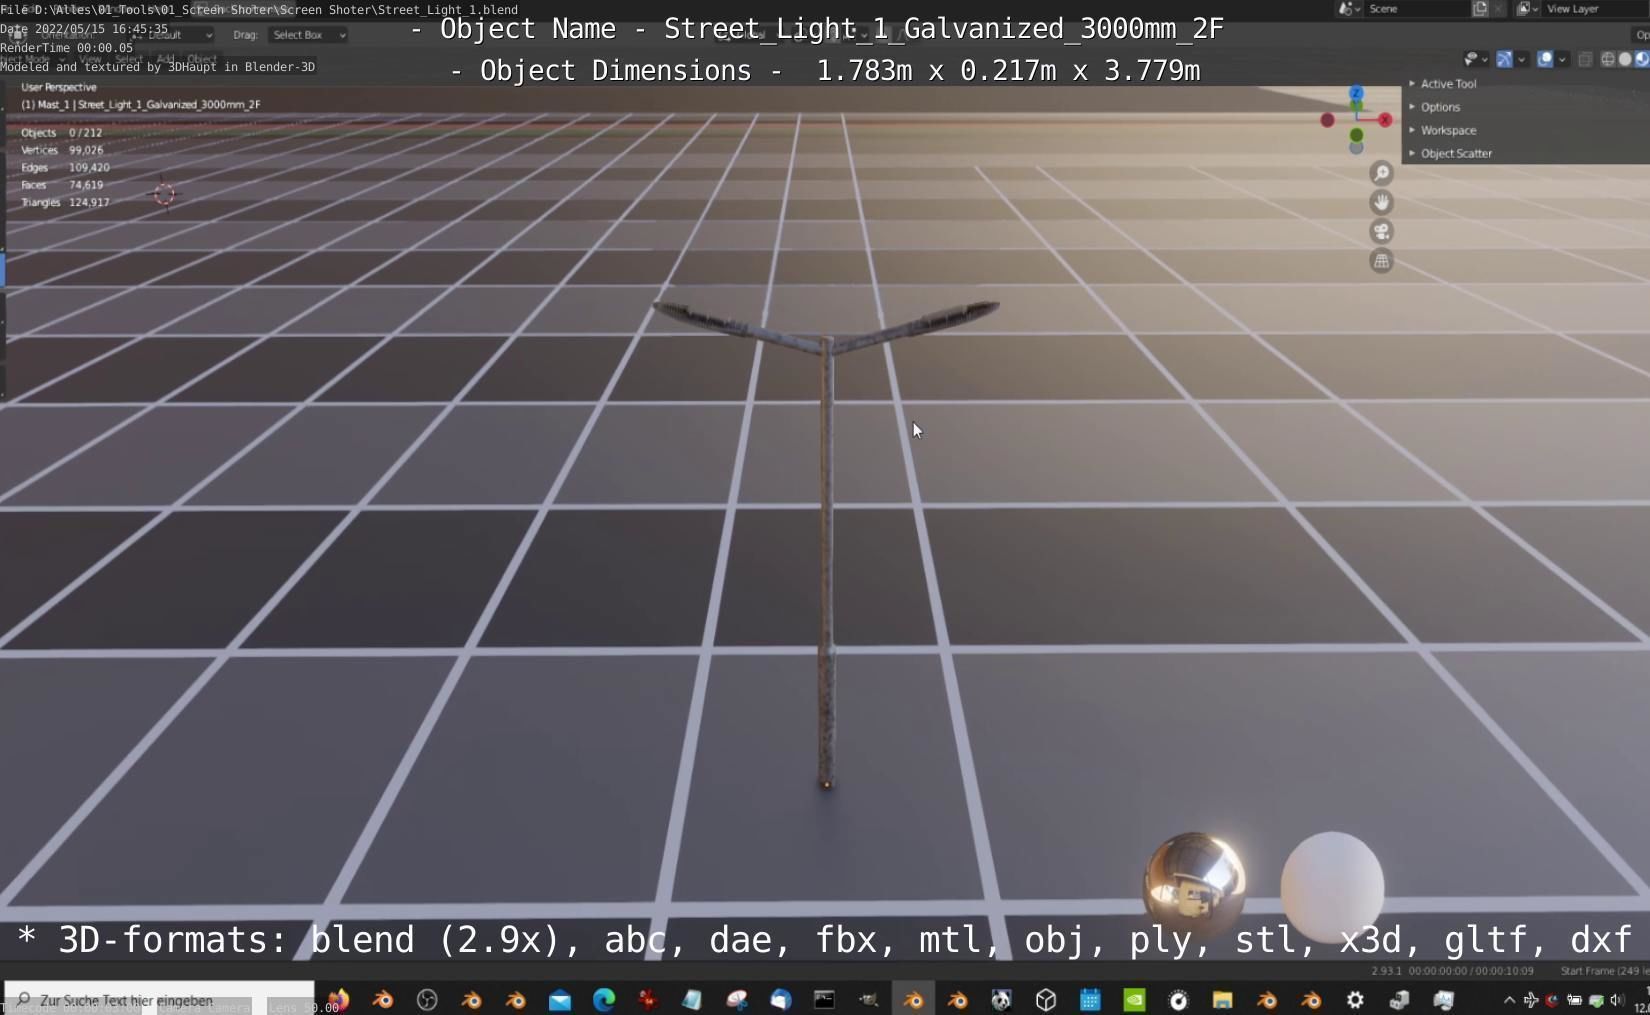Switch perspective/orthographic with the grid icon
Viewport: 1650px width, 1015px height.
tap(1381, 261)
